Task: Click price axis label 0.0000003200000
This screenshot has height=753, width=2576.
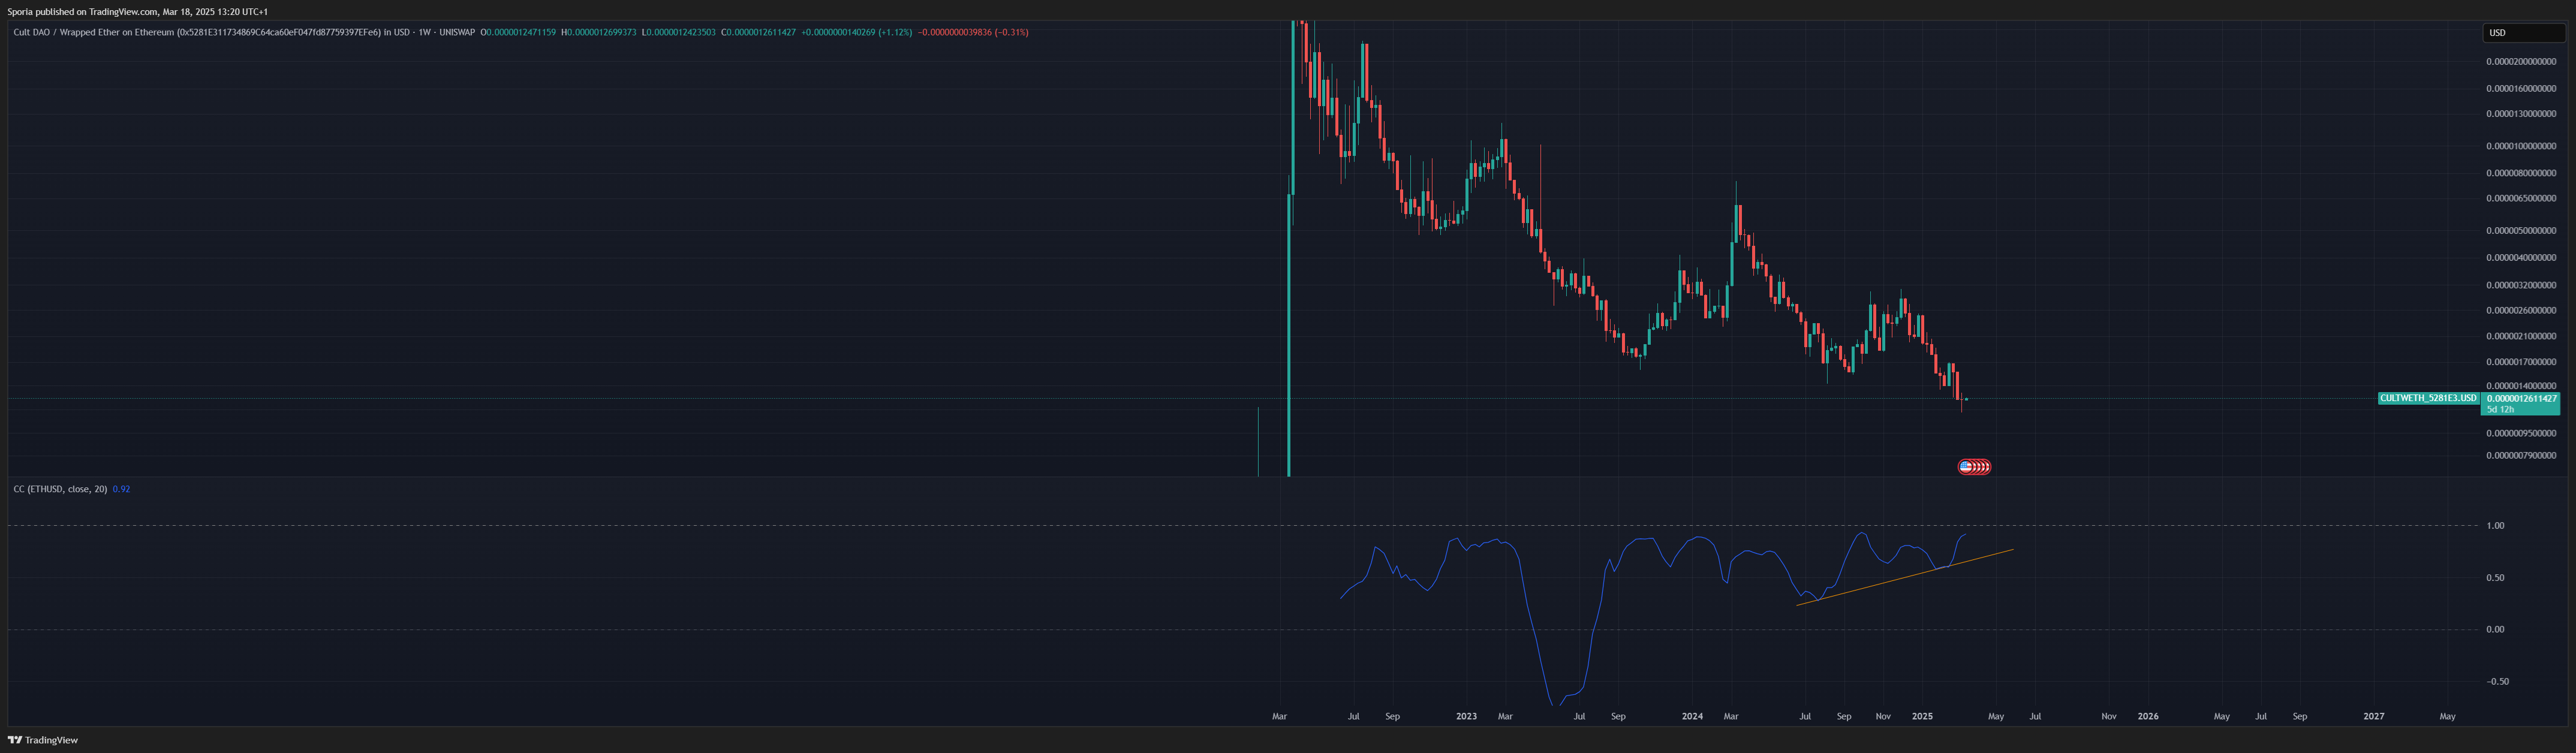Action: click(2521, 285)
